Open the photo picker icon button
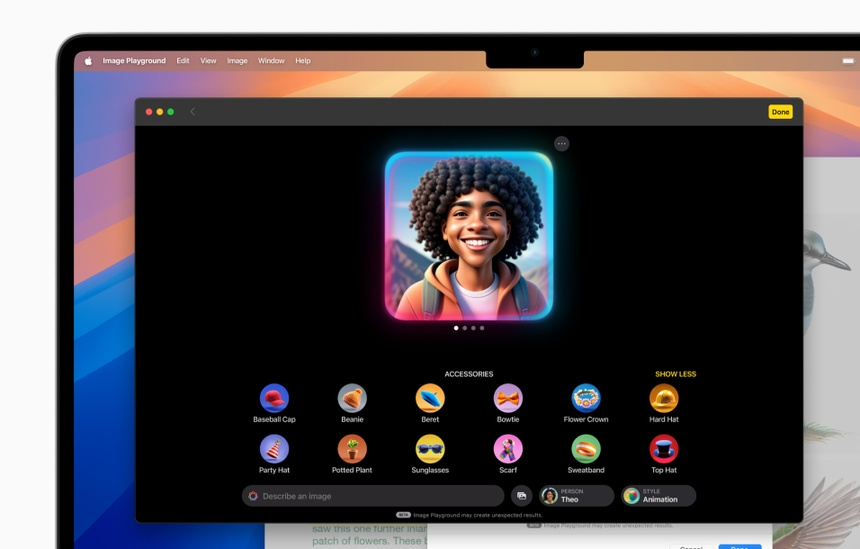Screen dimensions: 860x549 pos(522,496)
